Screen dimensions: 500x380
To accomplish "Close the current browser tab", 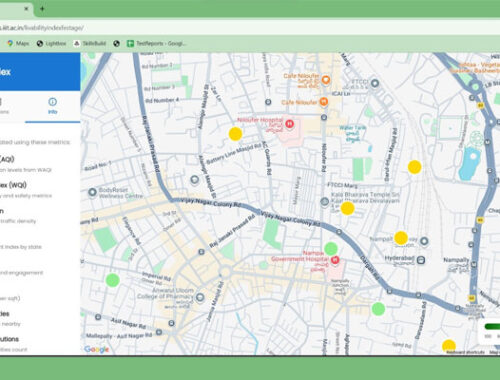I will pyautogui.click(x=26, y=9).
